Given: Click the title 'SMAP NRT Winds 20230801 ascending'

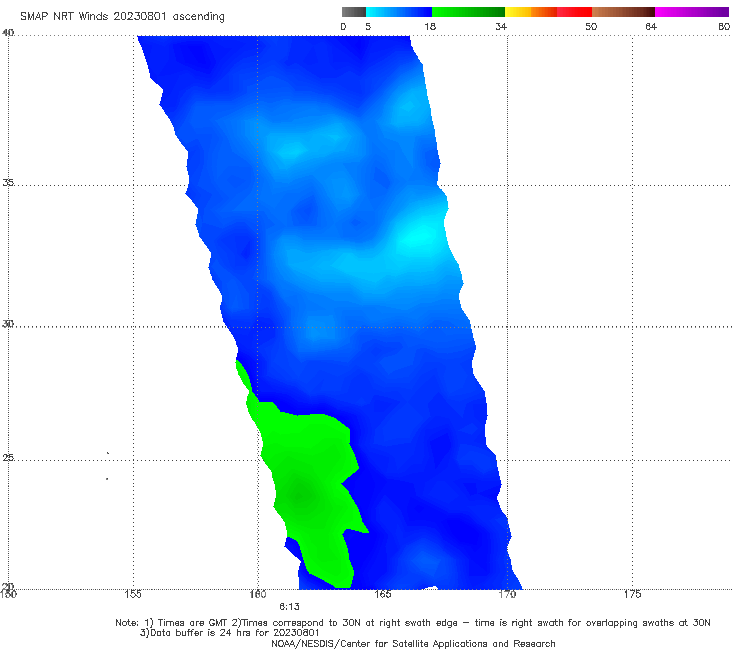Looking at the screenshot, I should coord(122,16).
